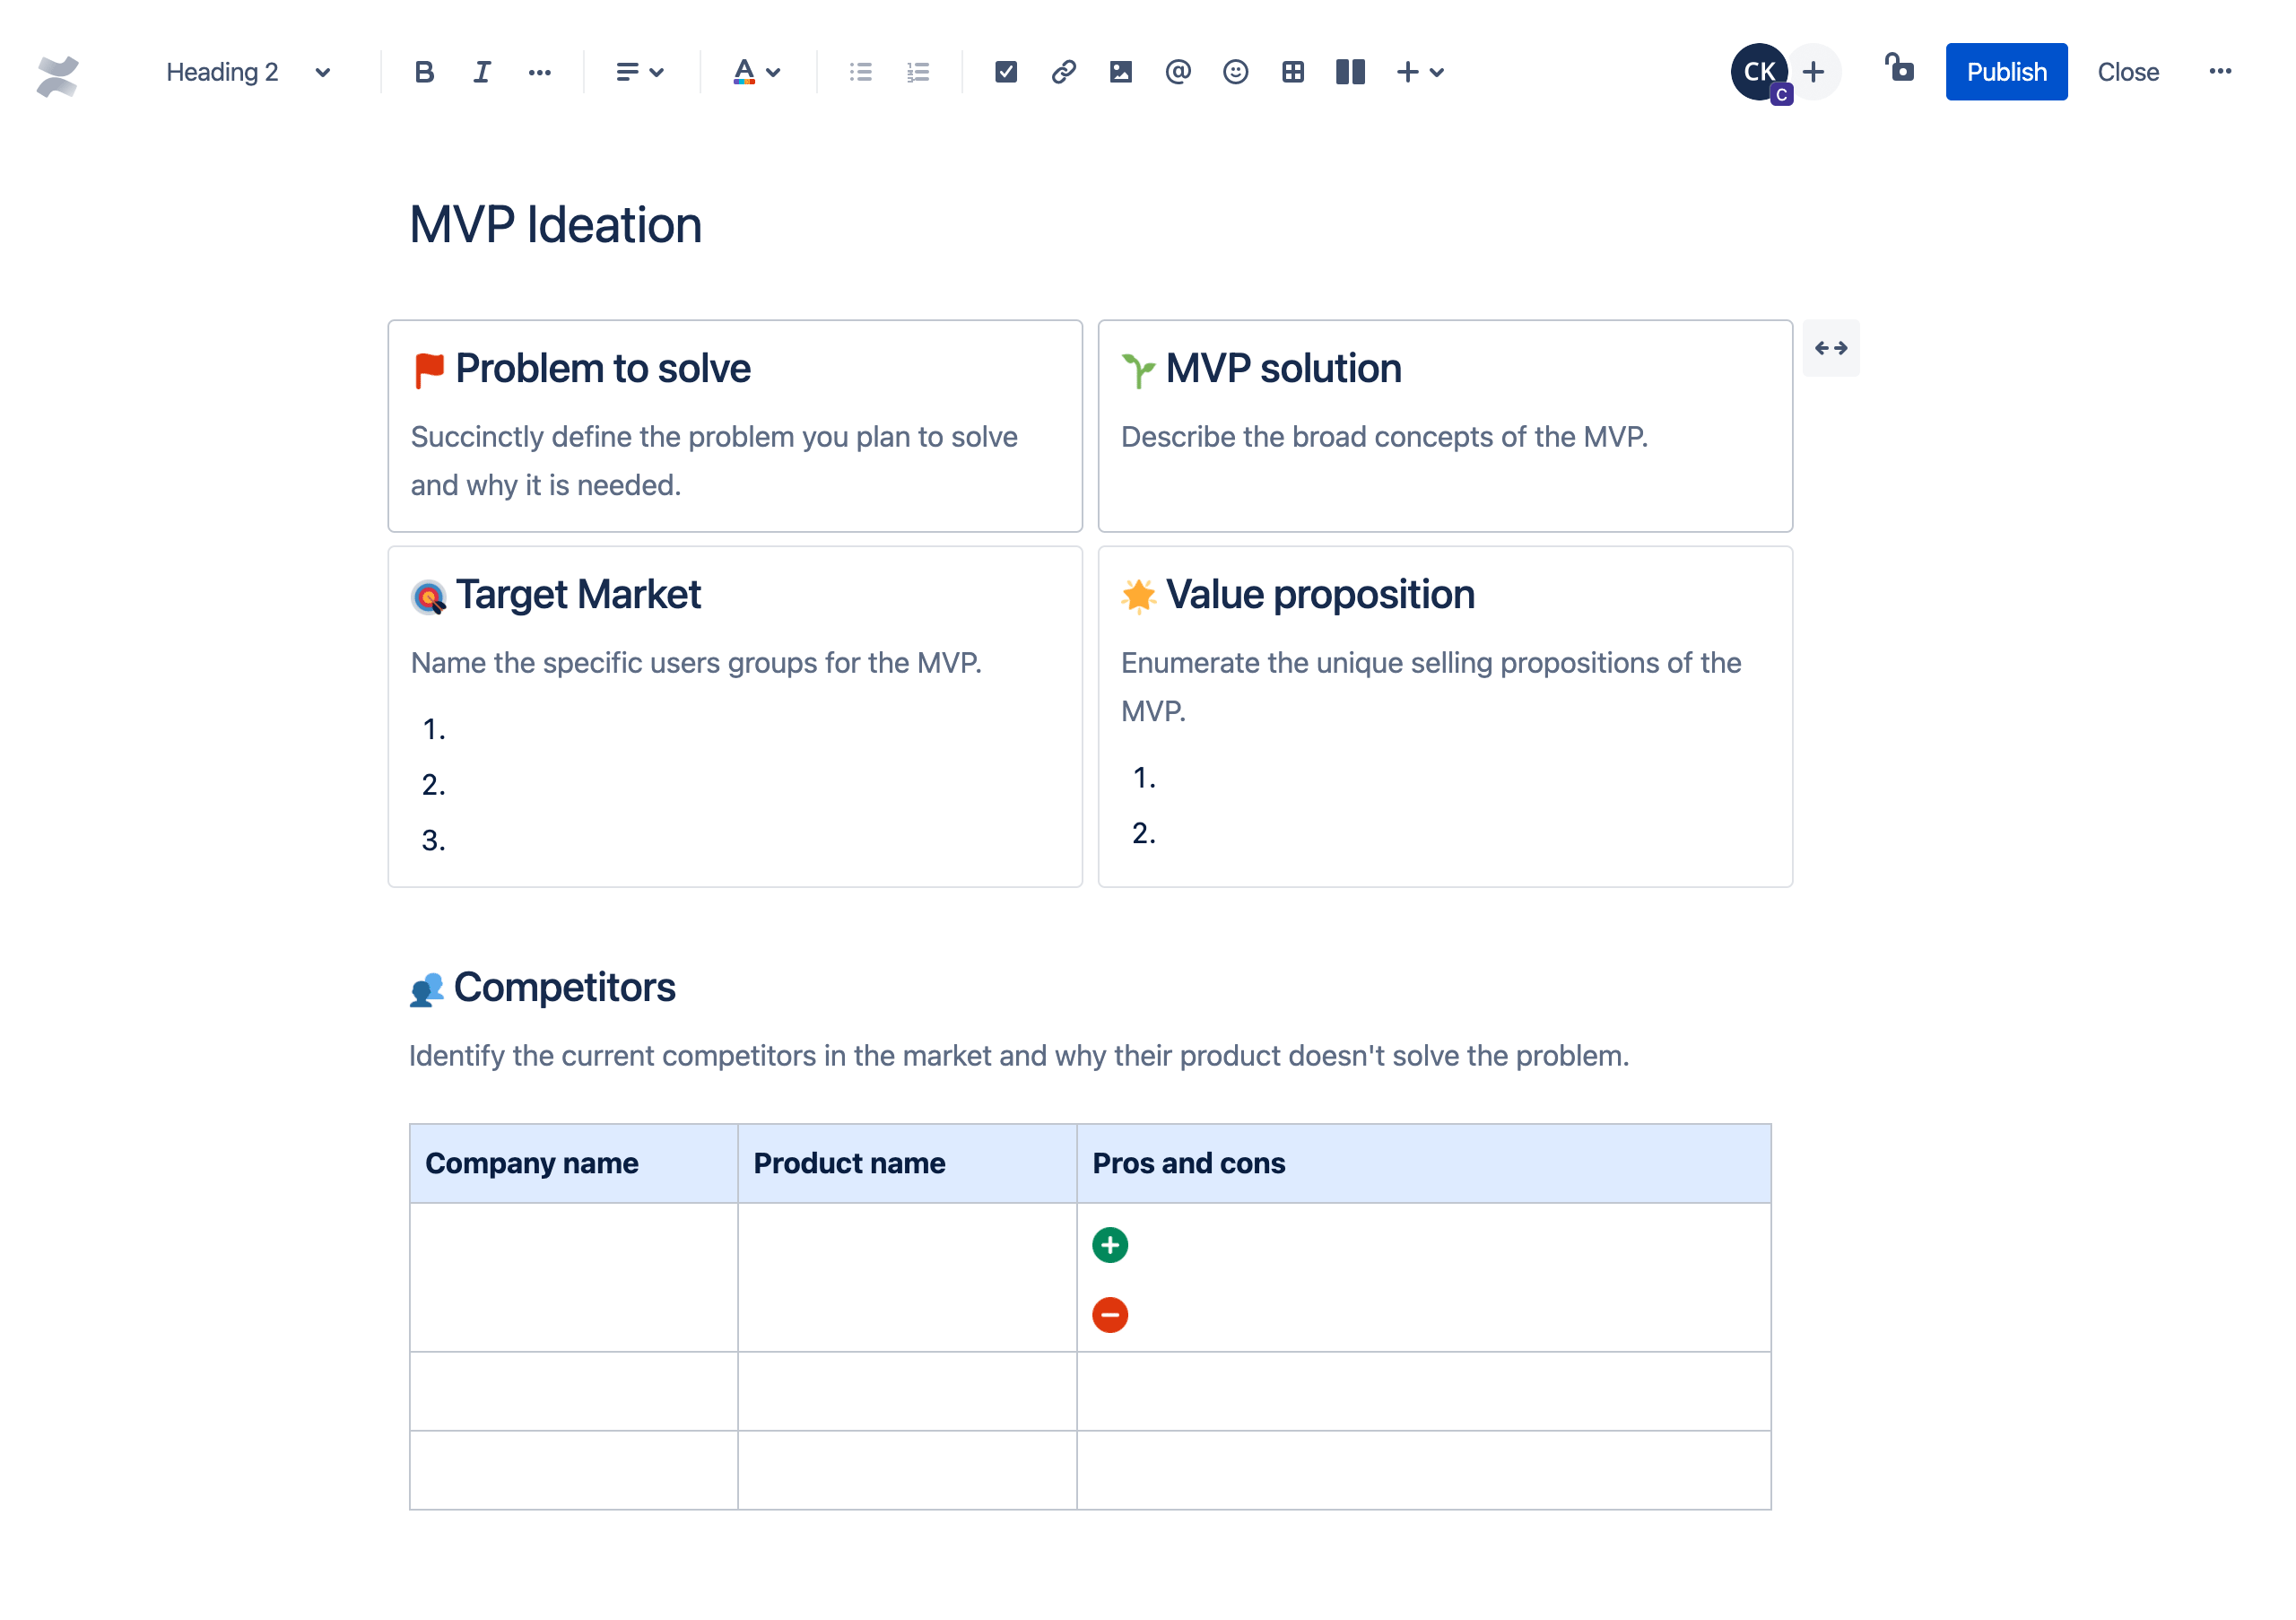Insert an image into the page
The width and height of the screenshot is (2296, 1620).
(x=1121, y=71)
